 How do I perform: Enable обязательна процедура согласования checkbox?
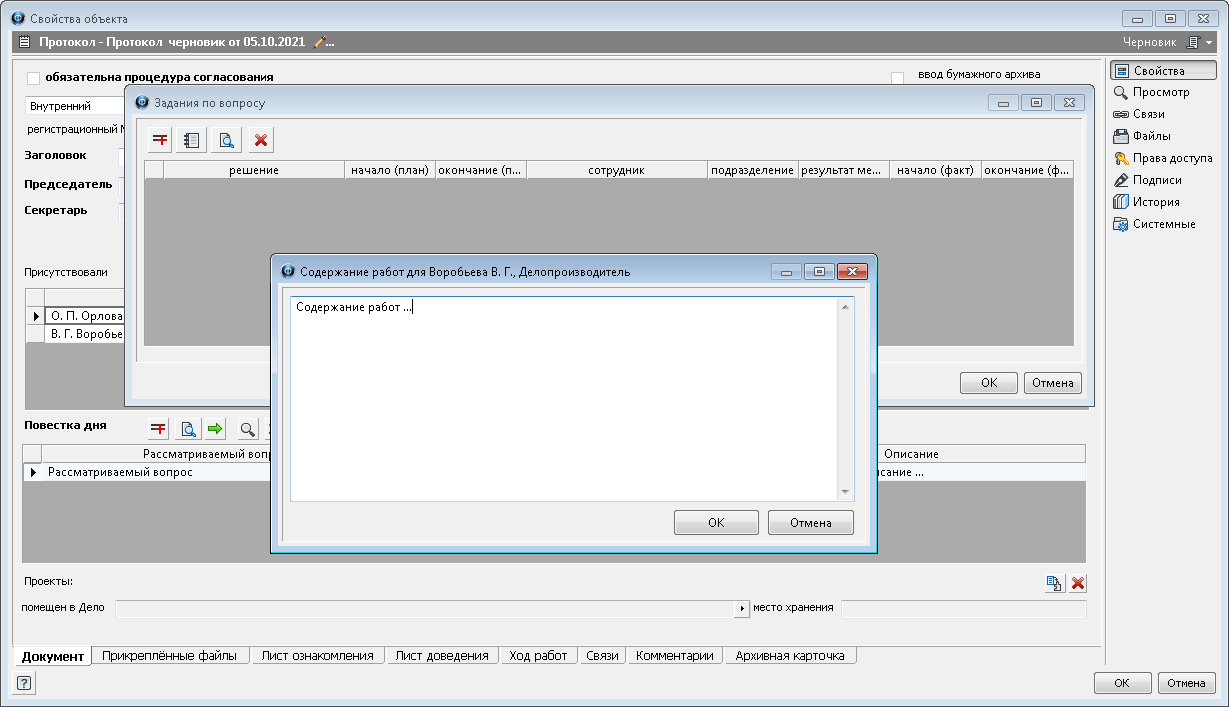pyautogui.click(x=34, y=78)
